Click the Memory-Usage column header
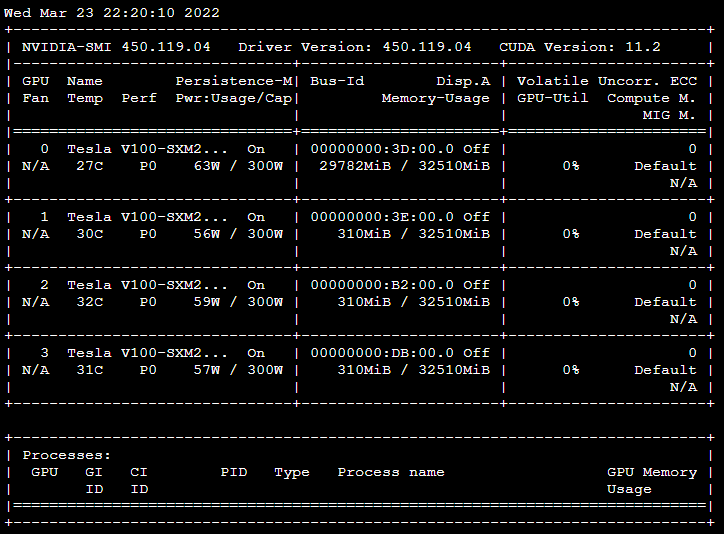The width and height of the screenshot is (724, 534). click(x=435, y=98)
